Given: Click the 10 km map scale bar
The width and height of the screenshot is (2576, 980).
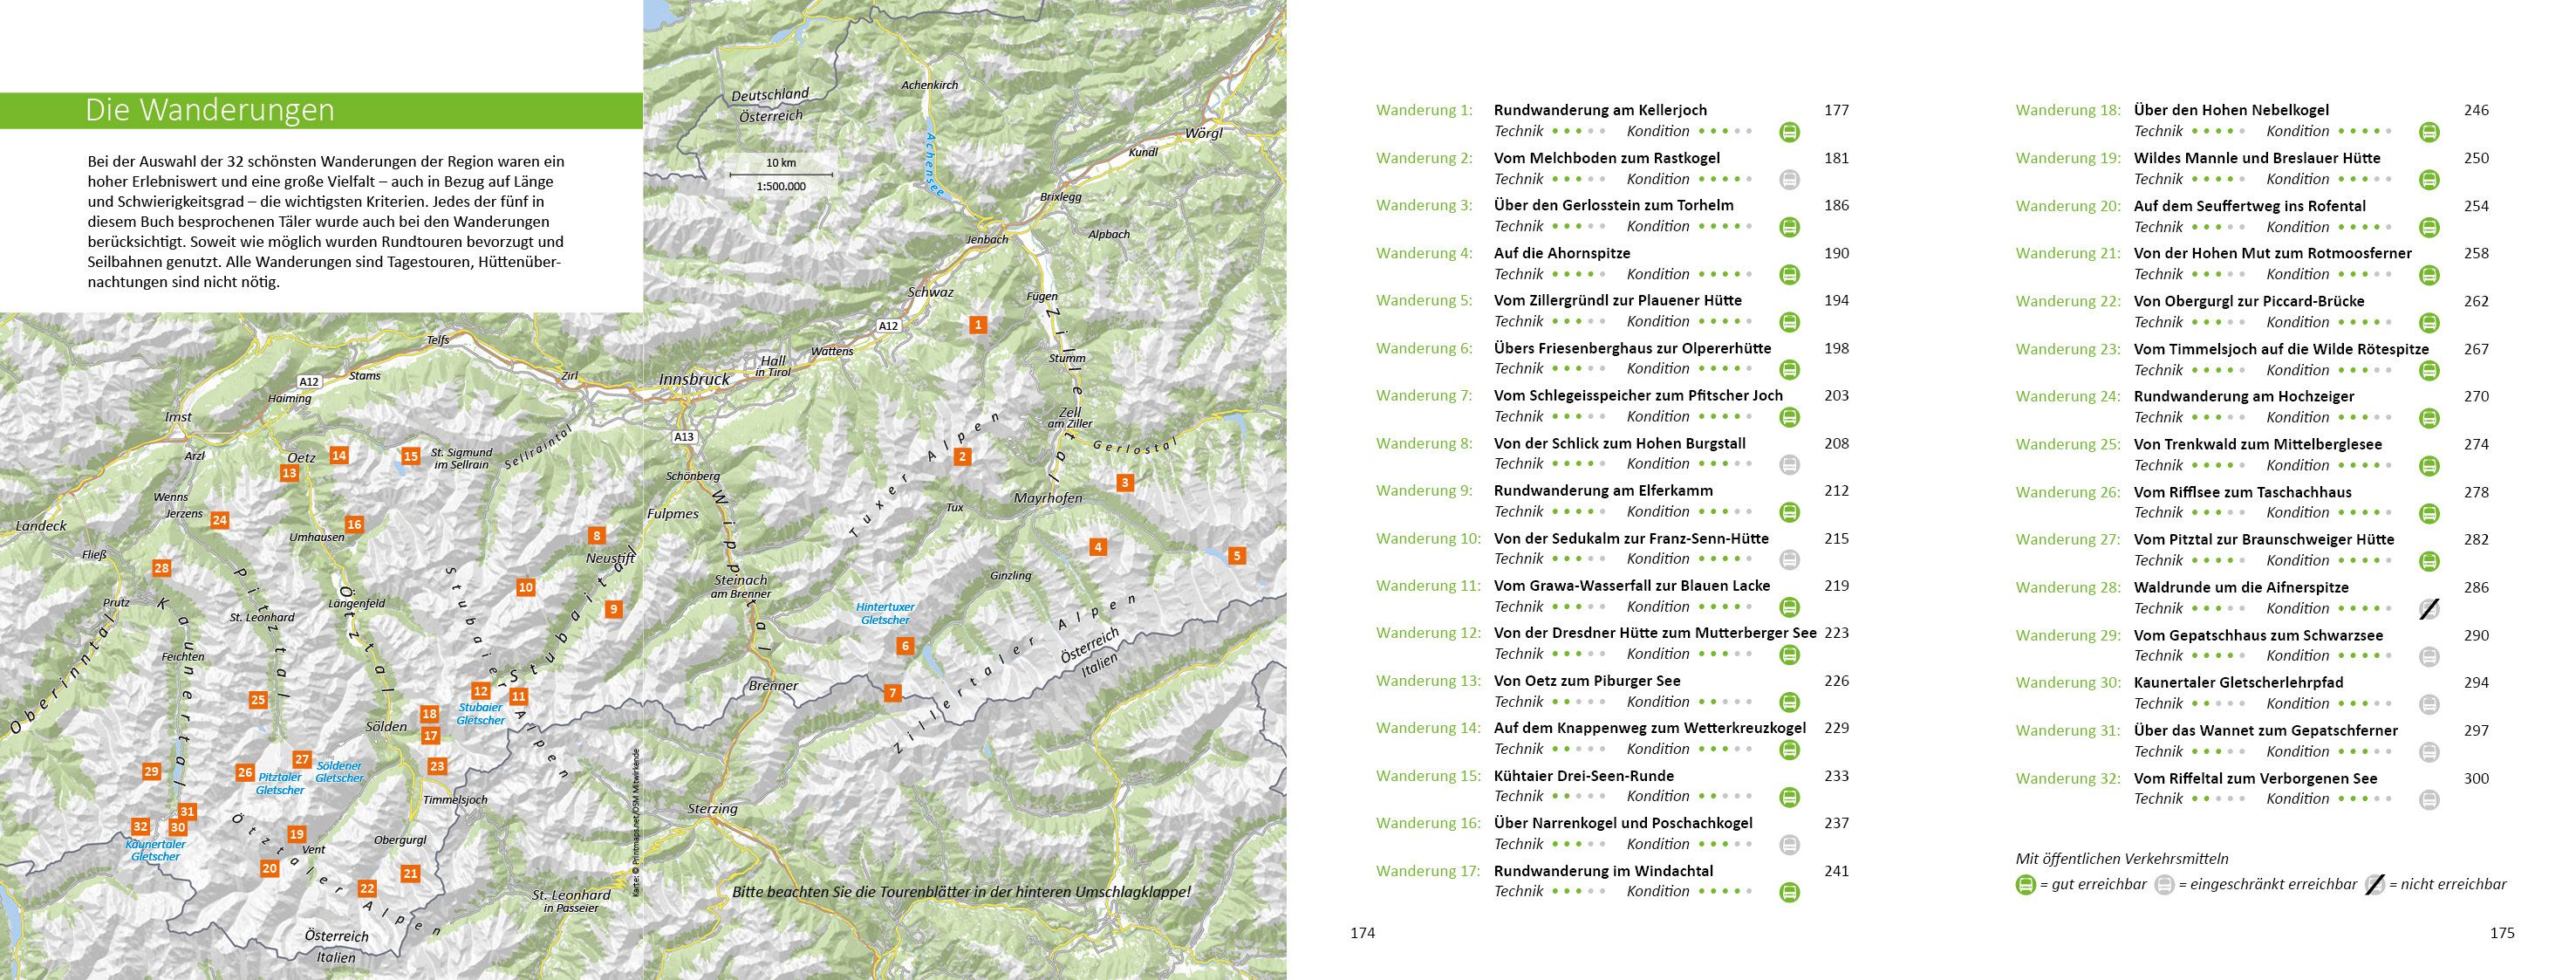Looking at the screenshot, I should pyautogui.click(x=781, y=174).
